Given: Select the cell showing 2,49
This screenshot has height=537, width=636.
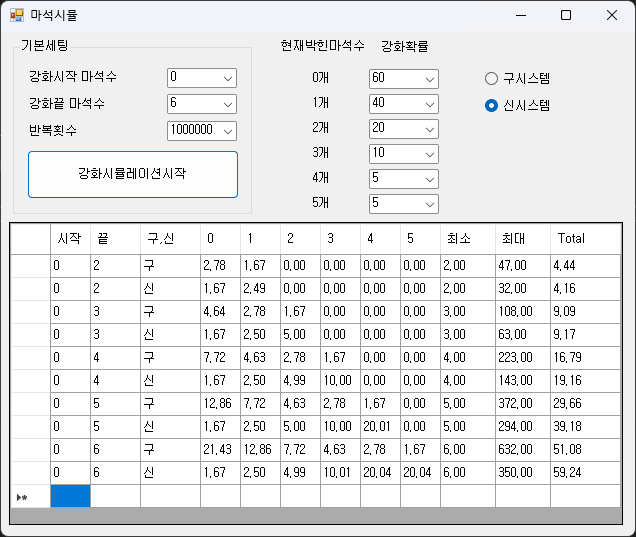Looking at the screenshot, I should pyautogui.click(x=260, y=289).
